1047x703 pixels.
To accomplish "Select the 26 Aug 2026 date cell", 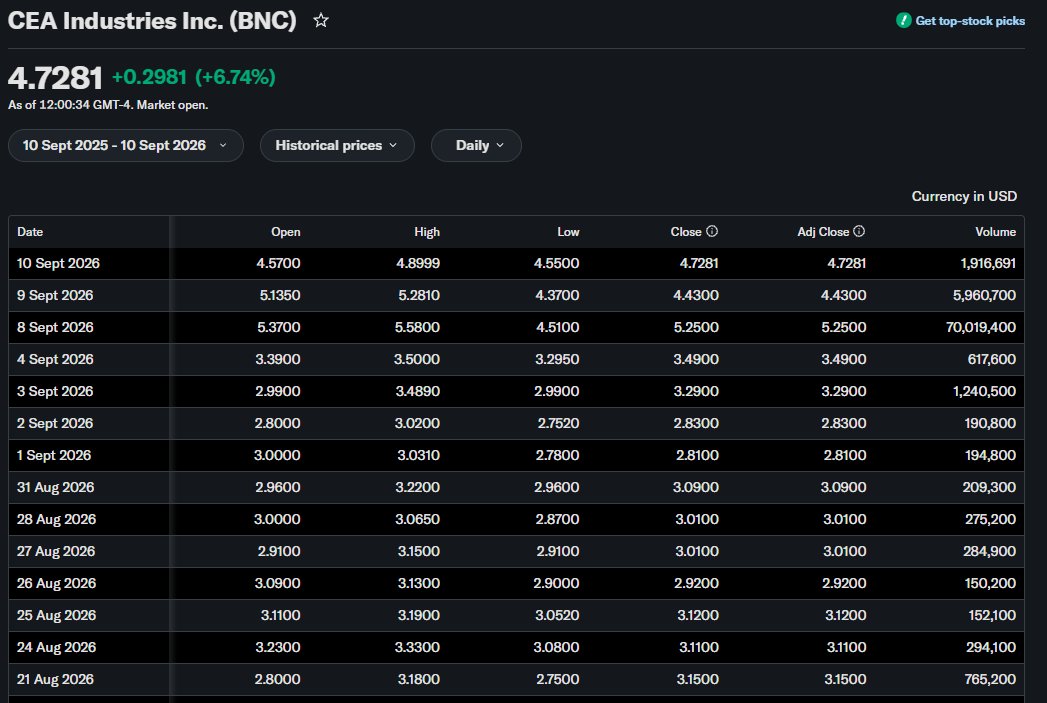I will click(x=56, y=584).
